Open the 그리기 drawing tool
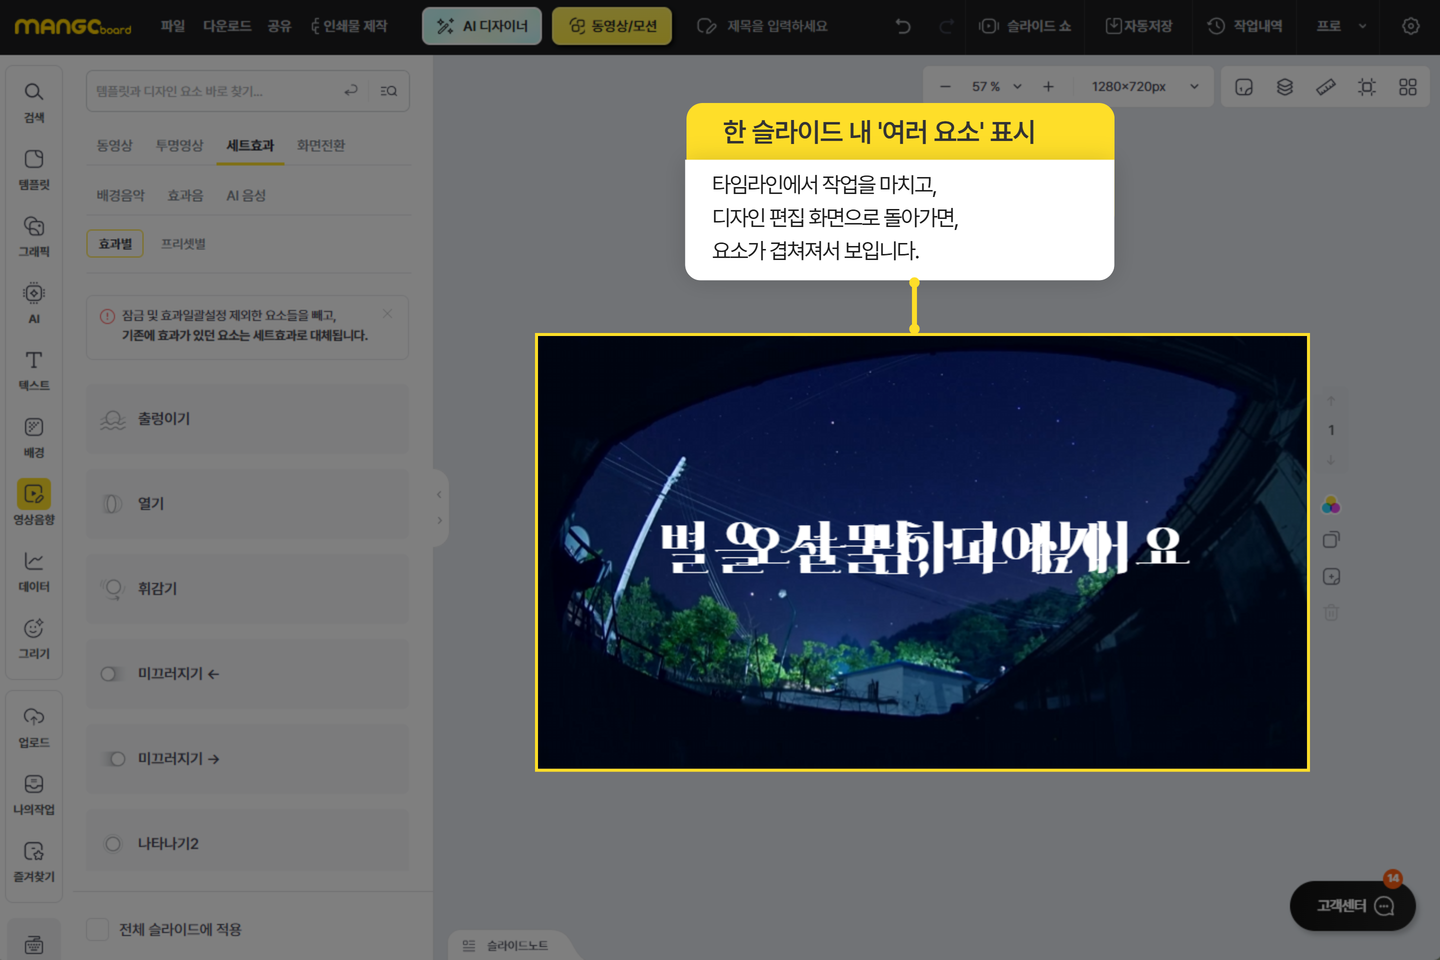The height and width of the screenshot is (960, 1440). (34, 638)
